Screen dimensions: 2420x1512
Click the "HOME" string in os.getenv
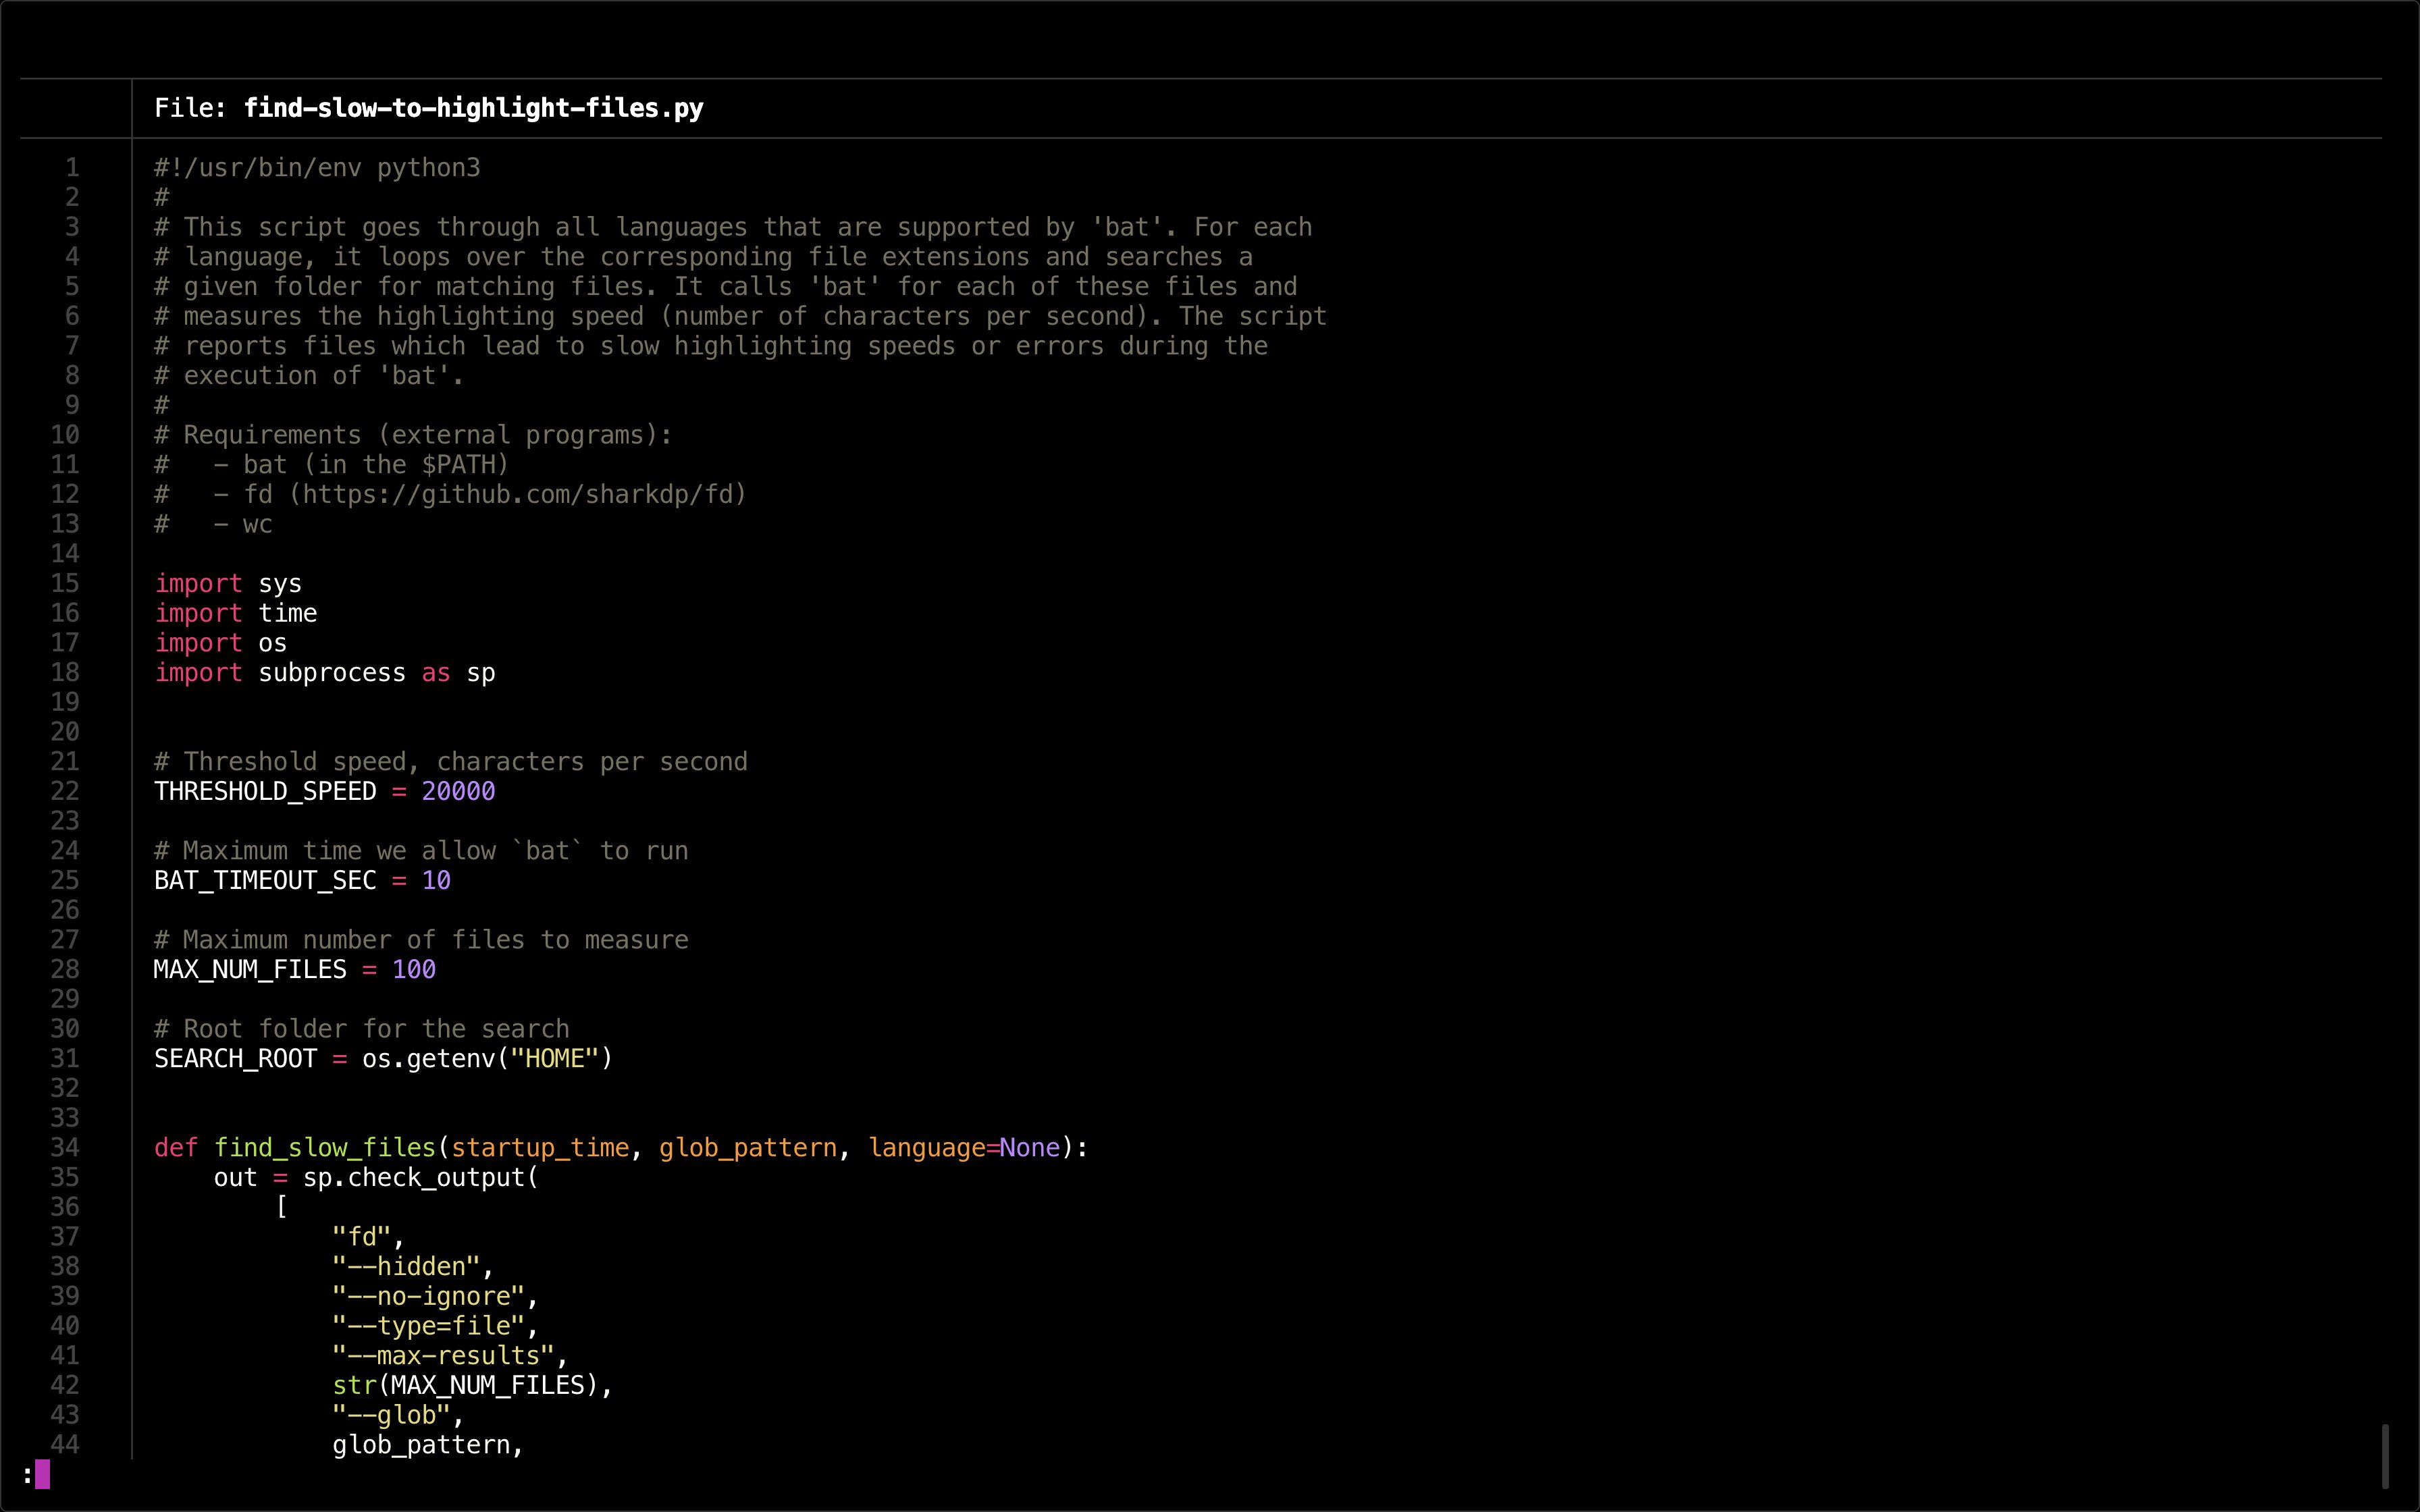tap(554, 1058)
